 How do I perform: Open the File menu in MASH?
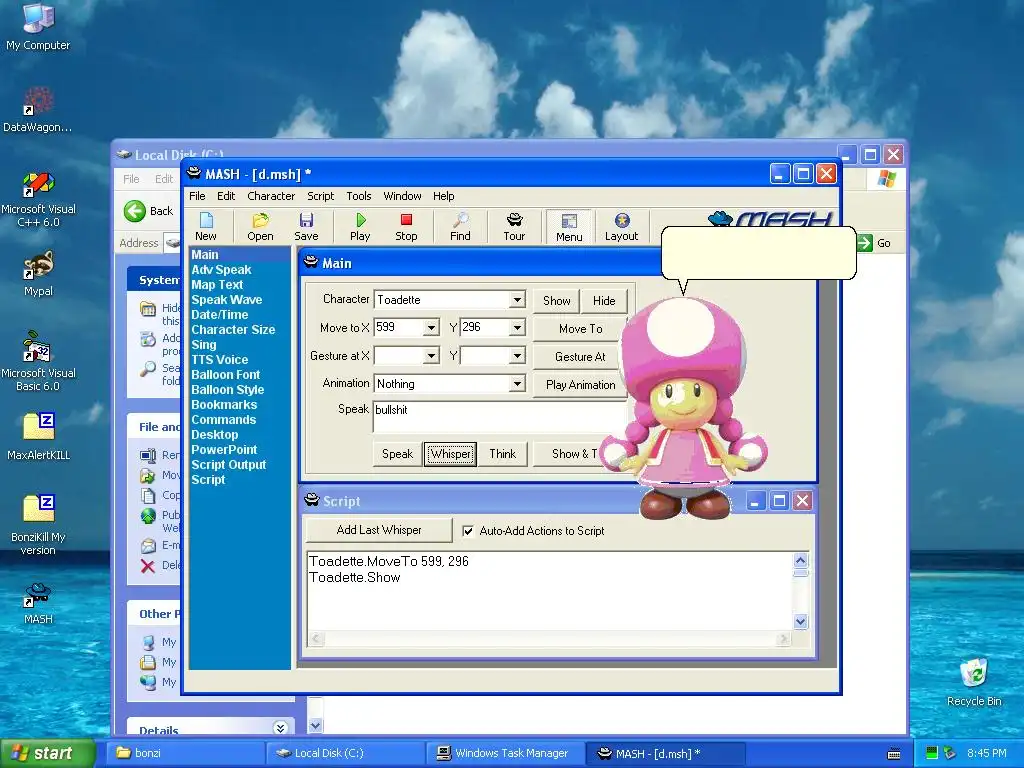tap(197, 196)
